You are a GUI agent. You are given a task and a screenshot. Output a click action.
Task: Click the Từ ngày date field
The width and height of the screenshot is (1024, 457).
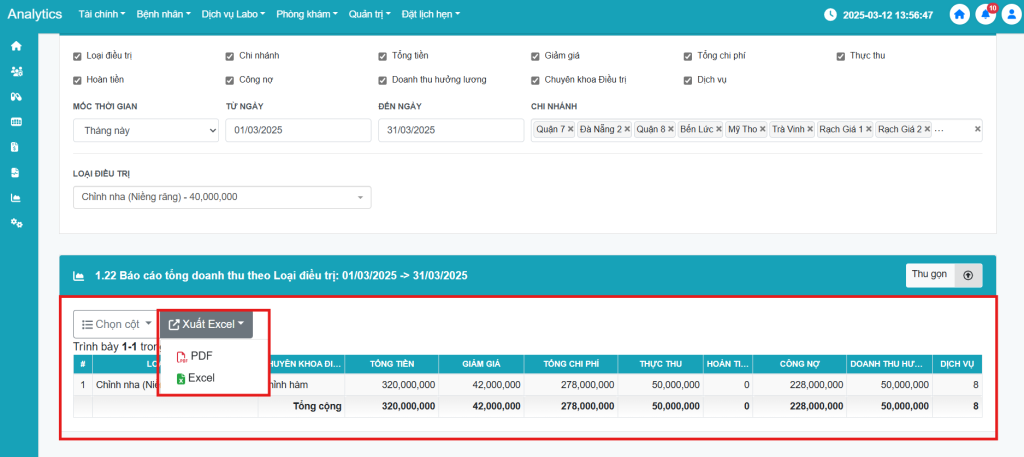coord(298,130)
